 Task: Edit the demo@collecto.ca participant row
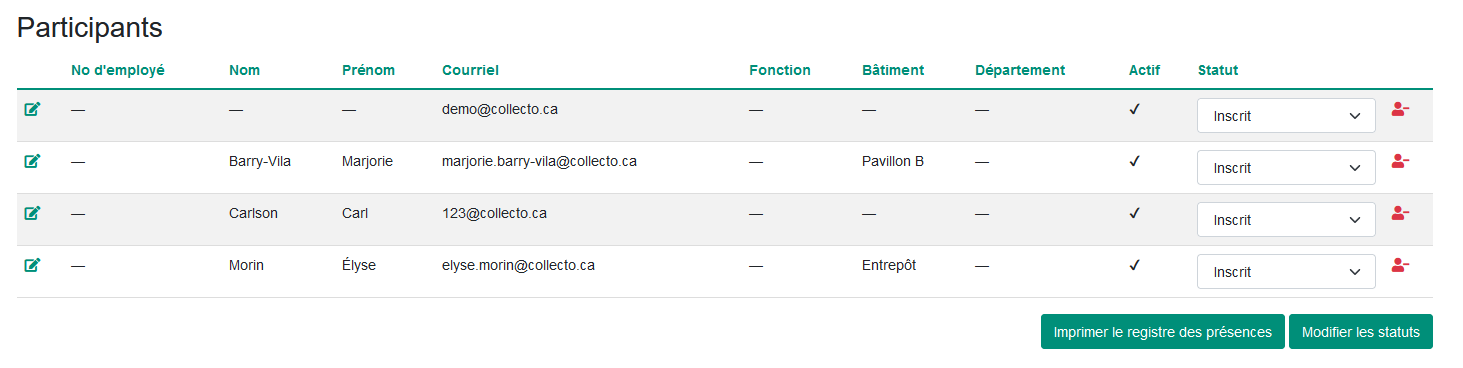point(32,109)
